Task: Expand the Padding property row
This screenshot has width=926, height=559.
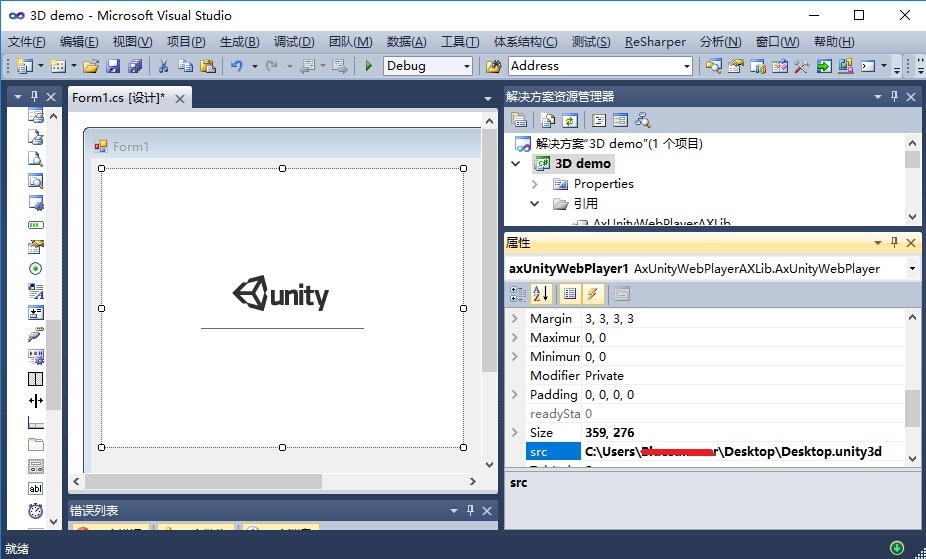Action: (x=514, y=394)
